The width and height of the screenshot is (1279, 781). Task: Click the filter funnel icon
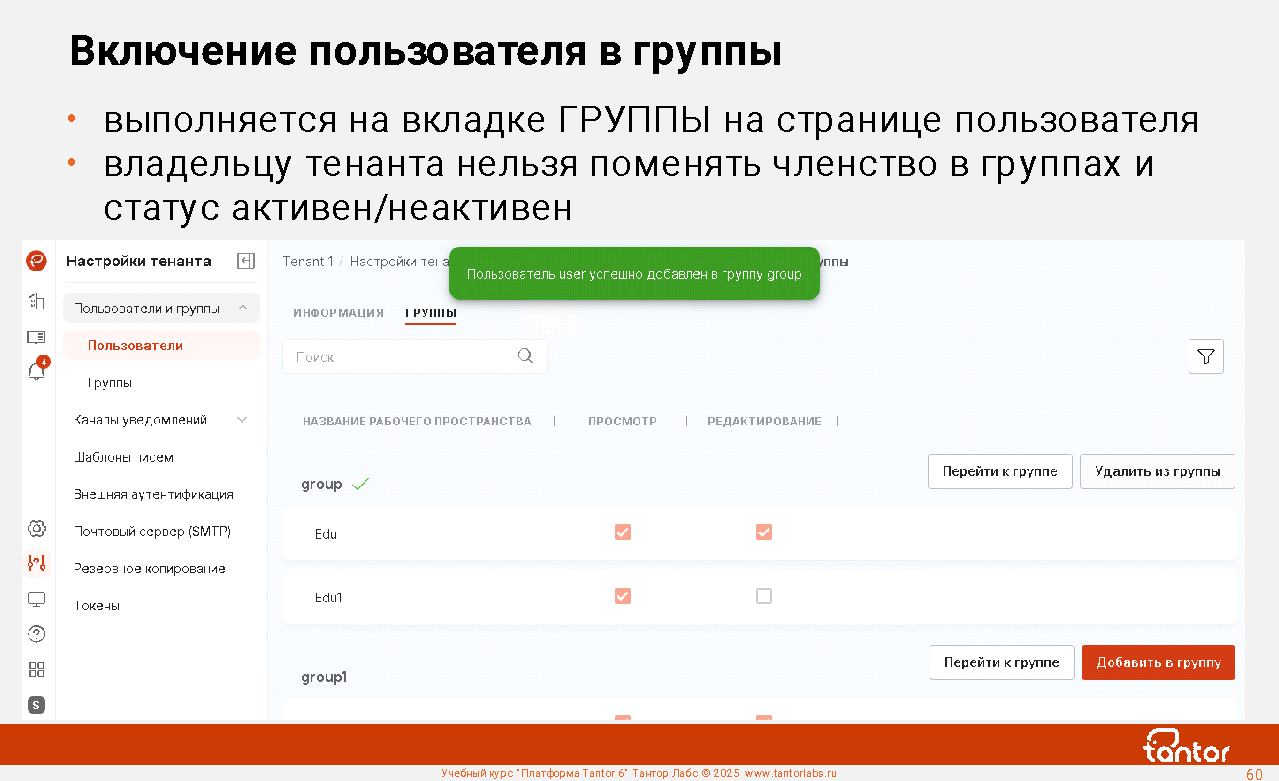click(x=1206, y=356)
